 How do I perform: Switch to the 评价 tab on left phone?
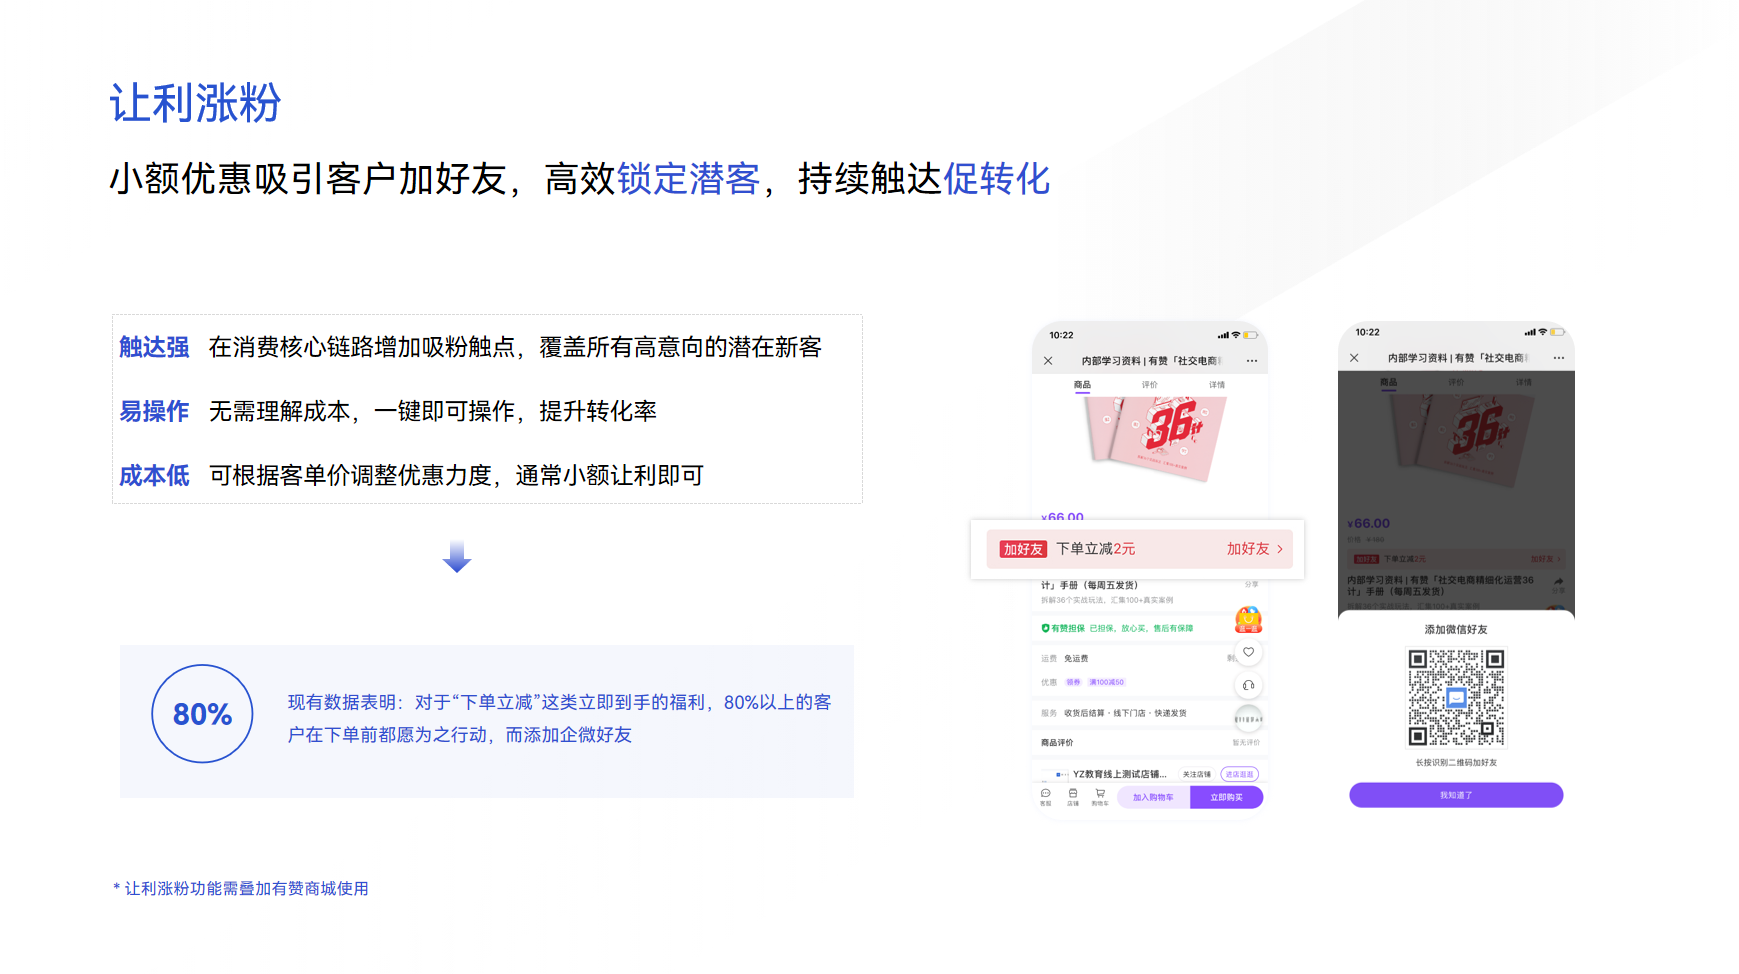(x=1150, y=385)
